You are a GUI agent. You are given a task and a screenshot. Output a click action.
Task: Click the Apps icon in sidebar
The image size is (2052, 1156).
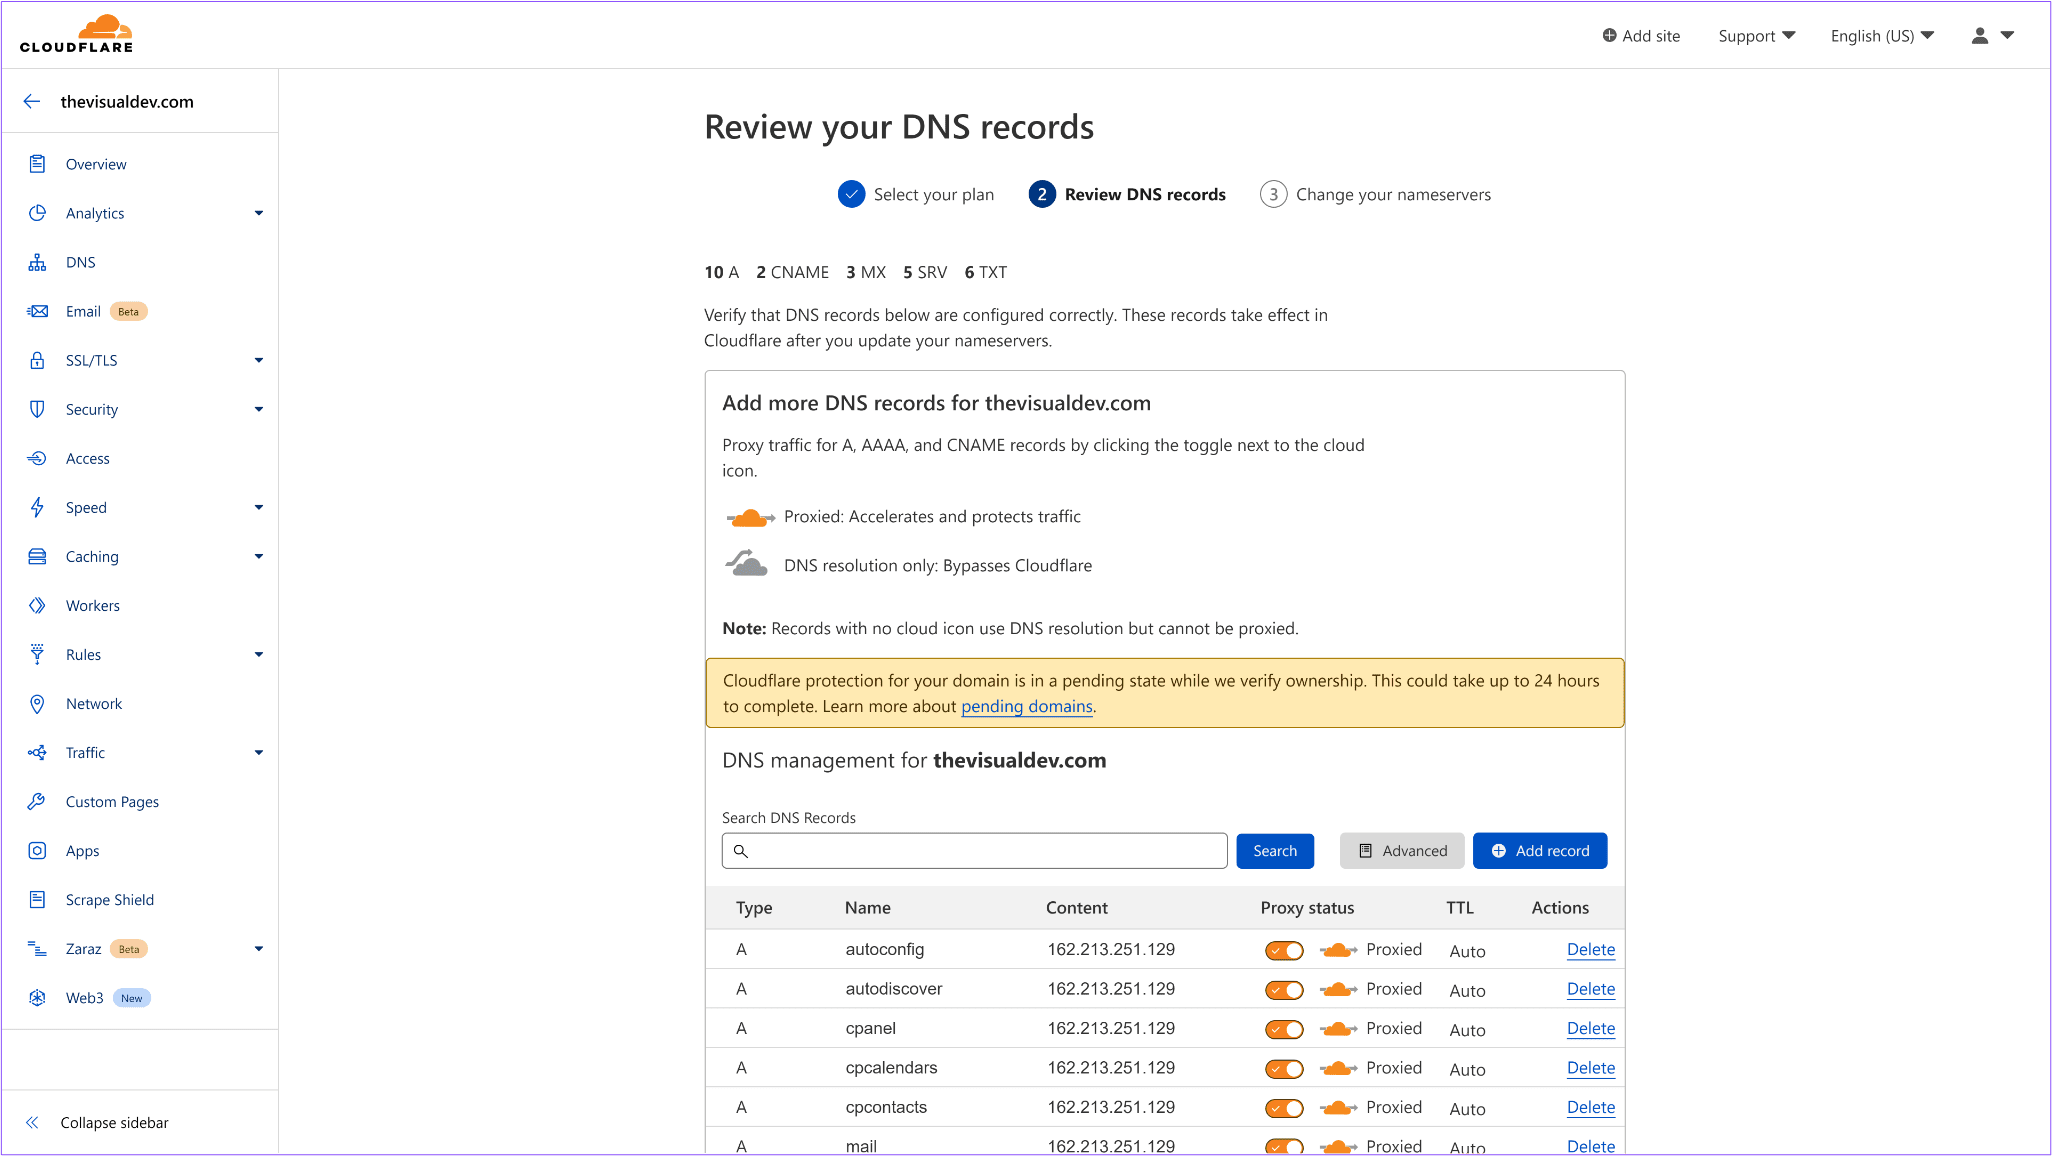37,850
